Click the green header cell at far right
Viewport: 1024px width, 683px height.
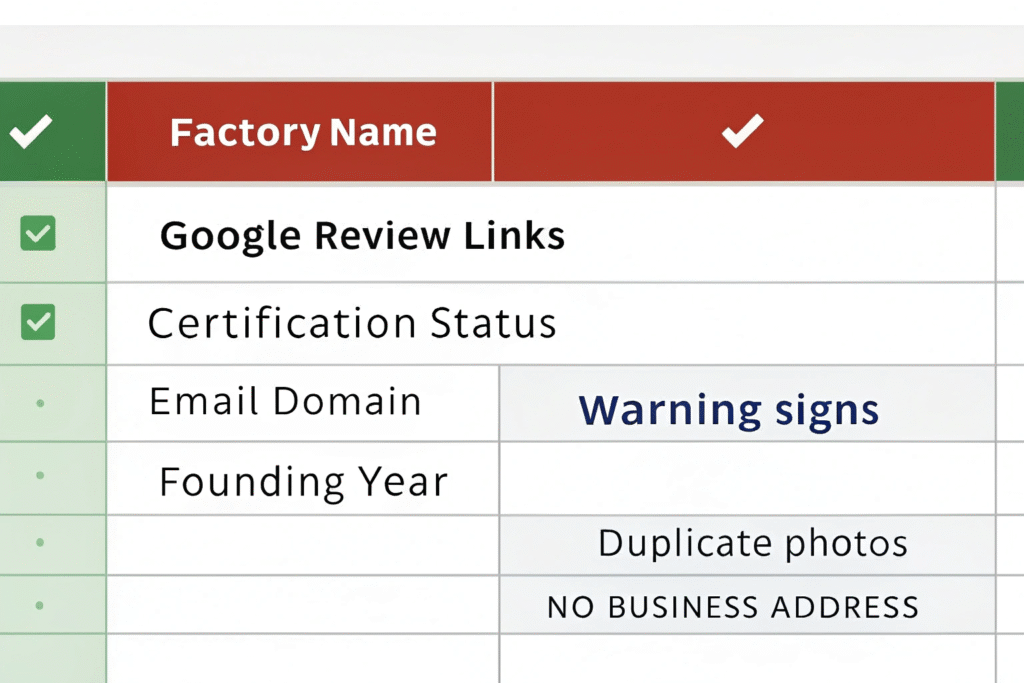pyautogui.click(x=1010, y=131)
